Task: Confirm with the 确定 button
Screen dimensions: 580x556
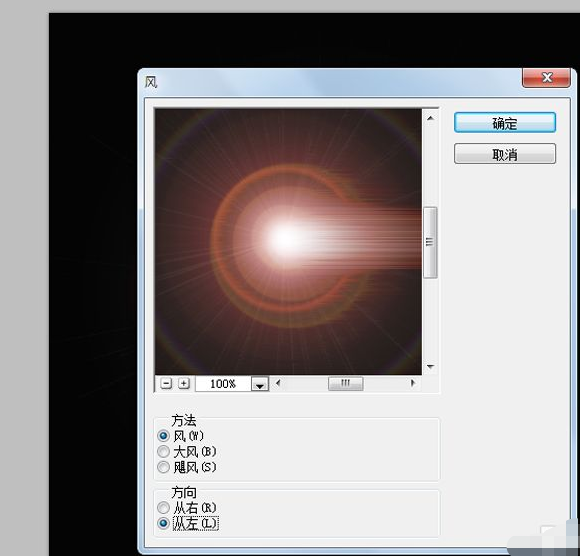Action: pos(505,122)
